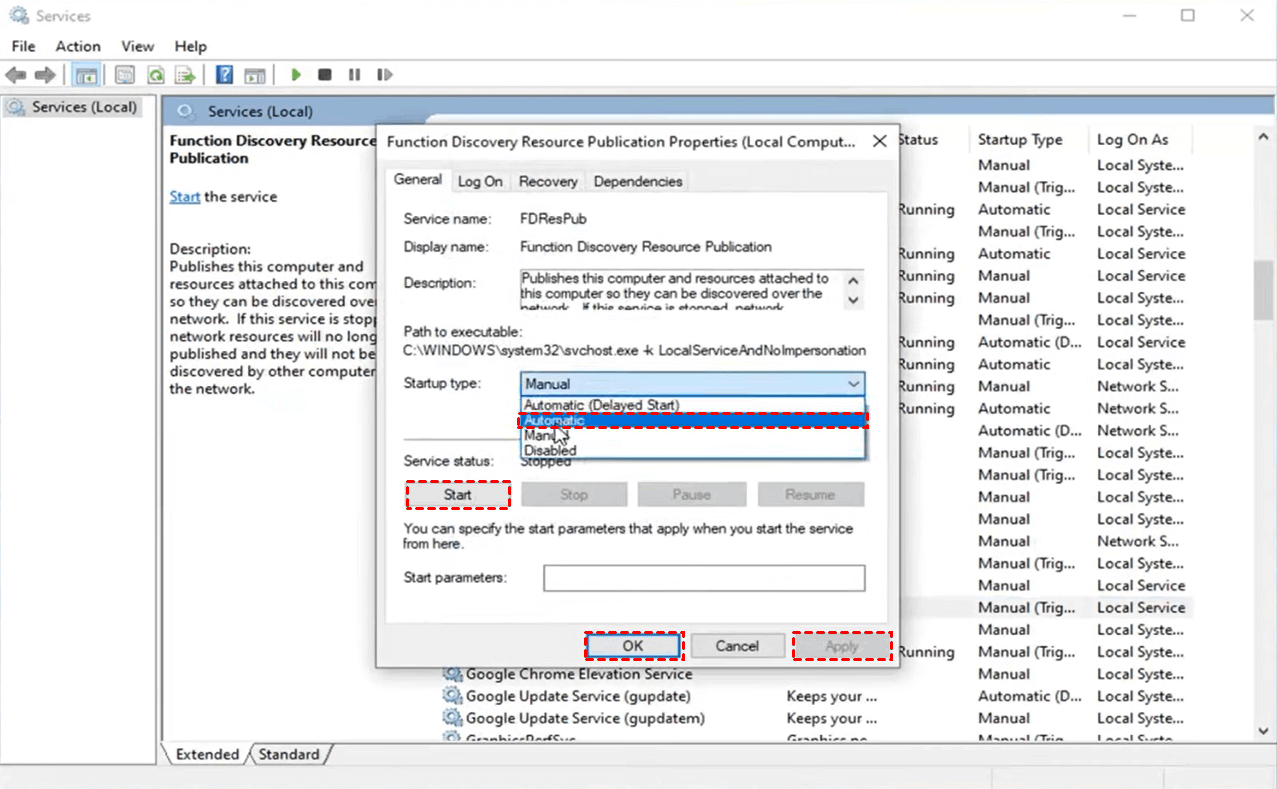Click the Start button in the dialog
This screenshot has width=1277, height=789.
tap(458, 494)
